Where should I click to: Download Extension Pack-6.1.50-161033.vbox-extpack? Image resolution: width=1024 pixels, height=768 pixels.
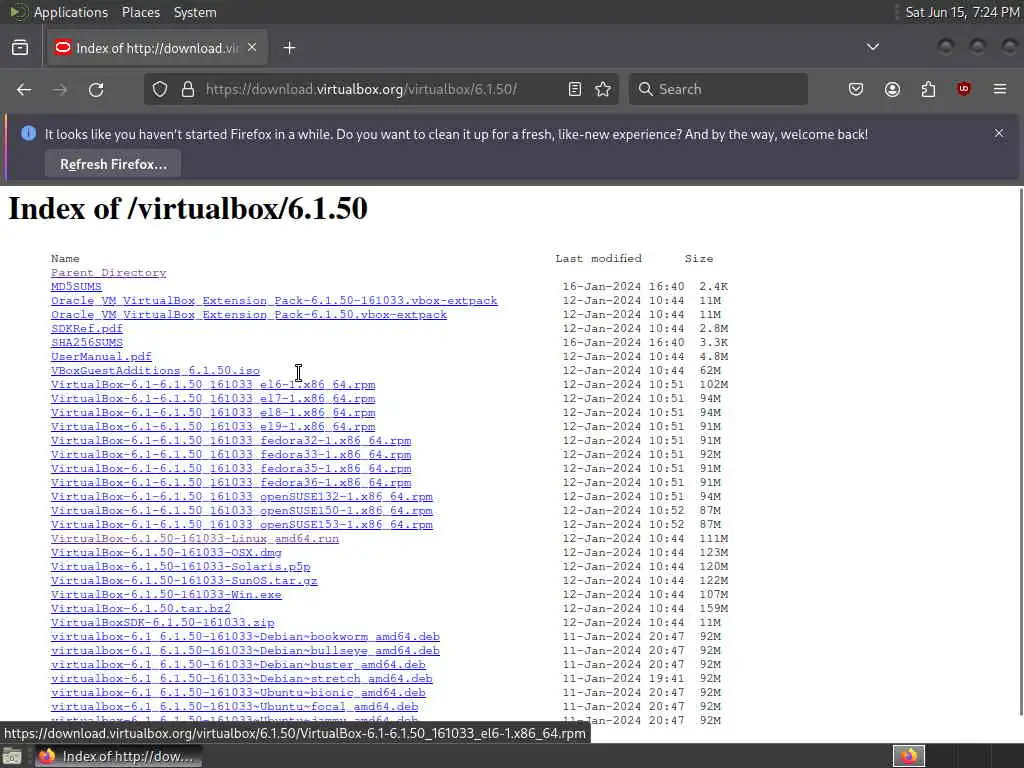274,300
